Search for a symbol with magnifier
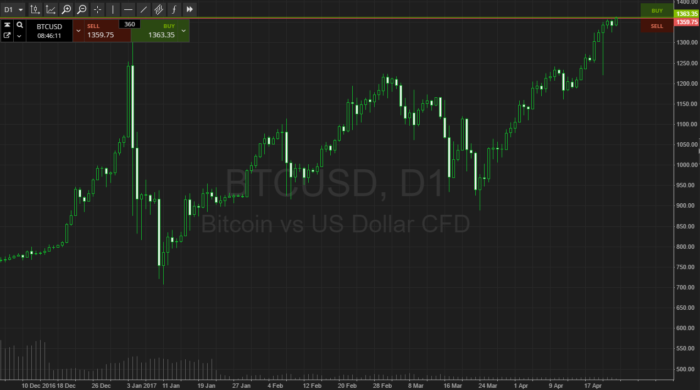This screenshot has height=390, width=700. (x=19, y=25)
